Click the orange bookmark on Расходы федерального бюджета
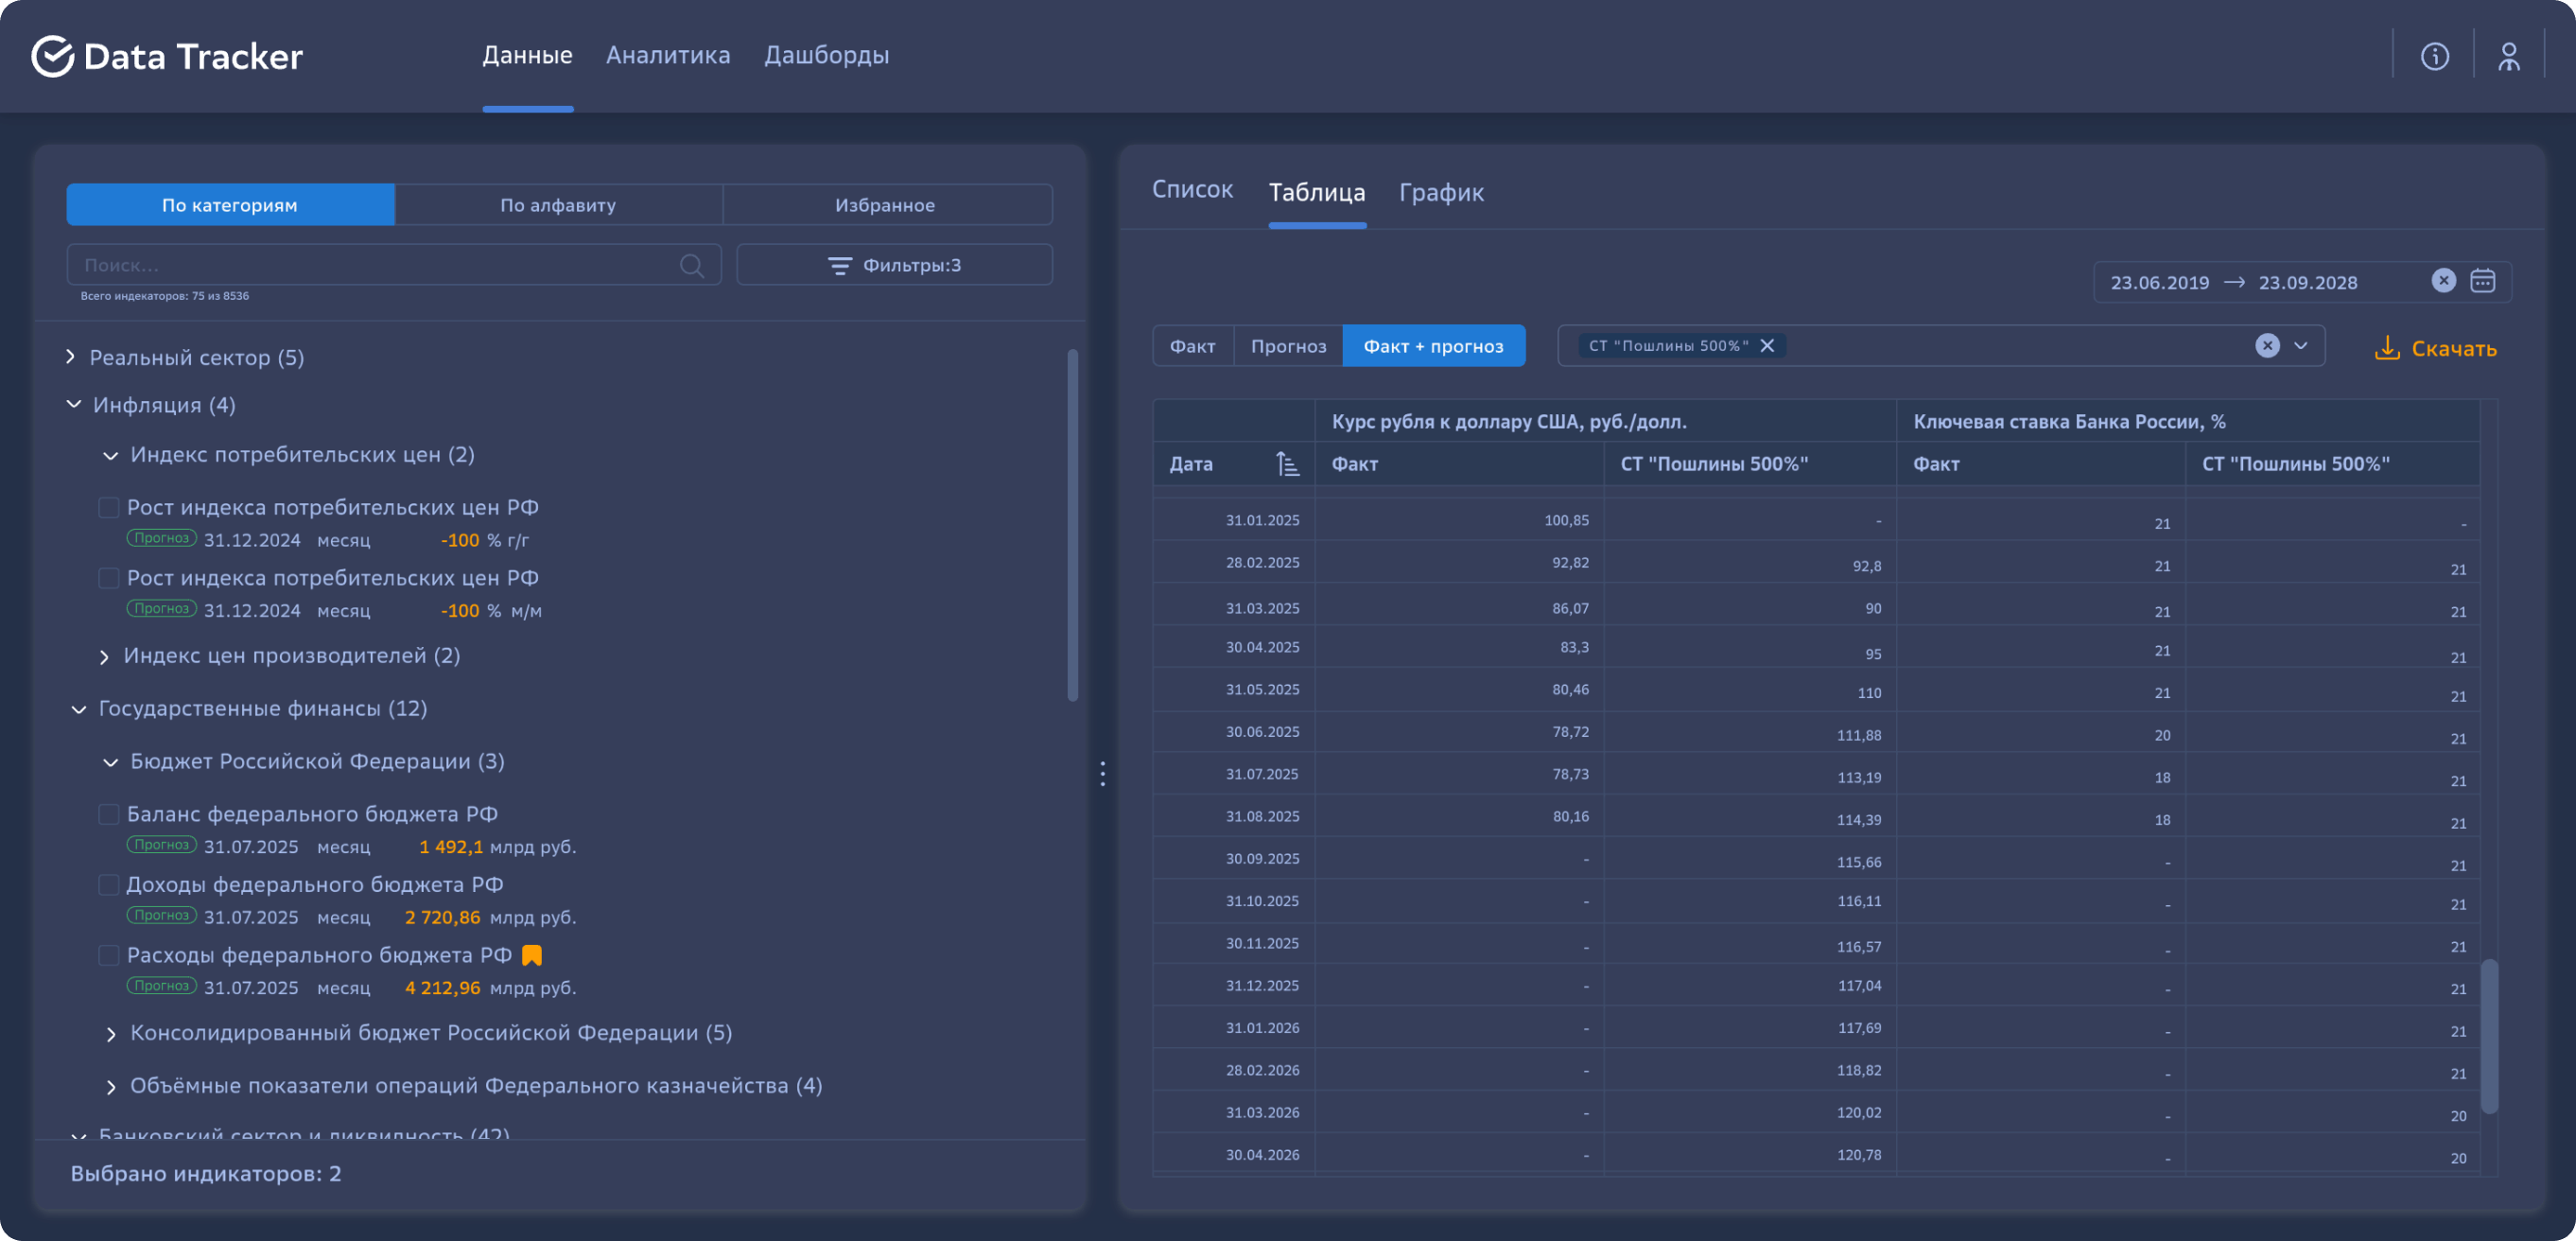 click(x=532, y=955)
